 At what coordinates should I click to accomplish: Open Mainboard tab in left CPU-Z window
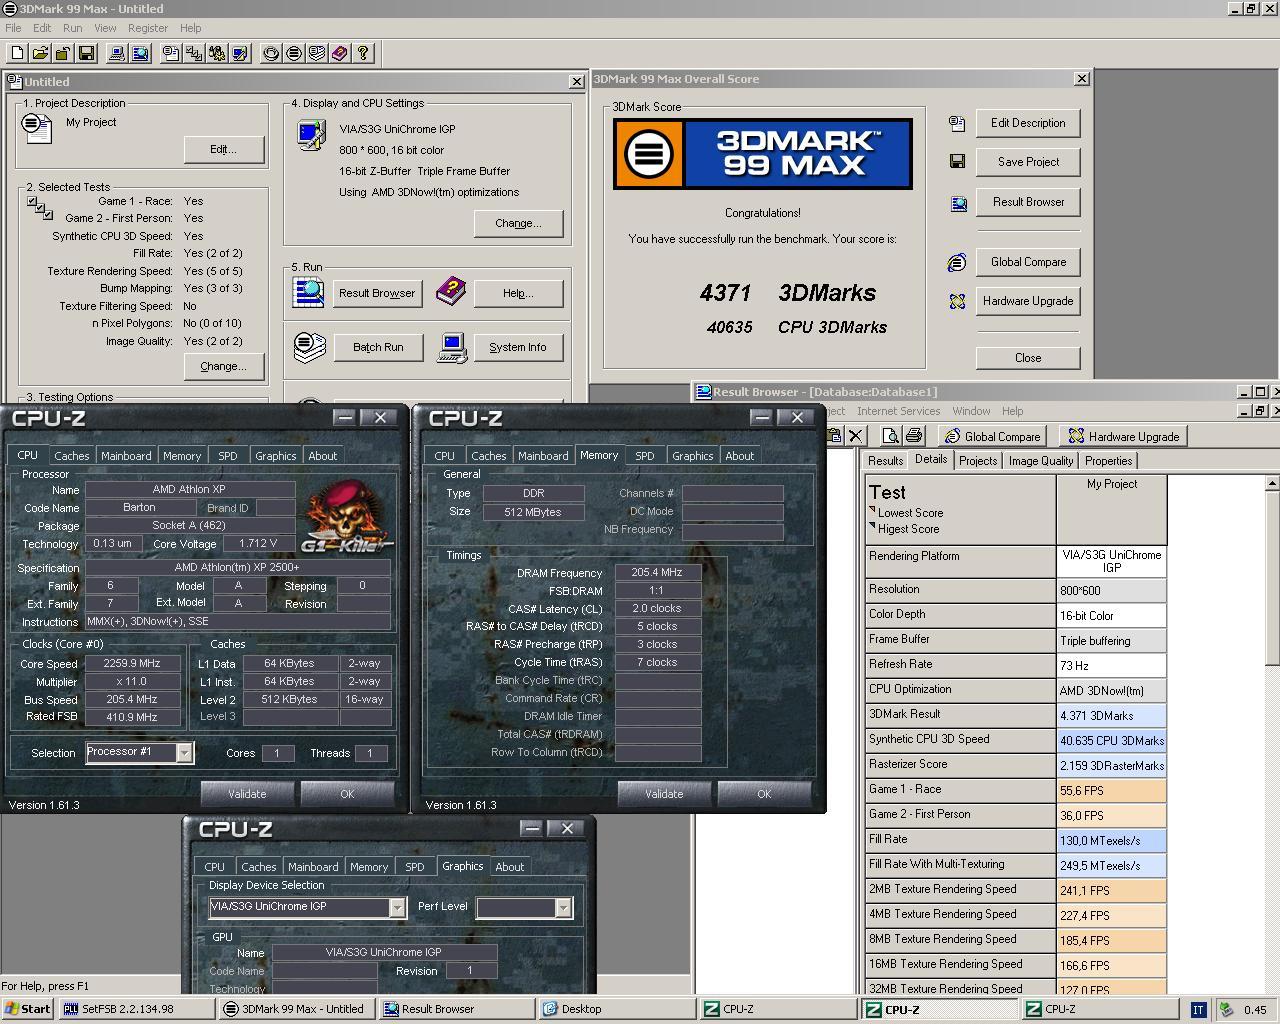tap(126, 456)
